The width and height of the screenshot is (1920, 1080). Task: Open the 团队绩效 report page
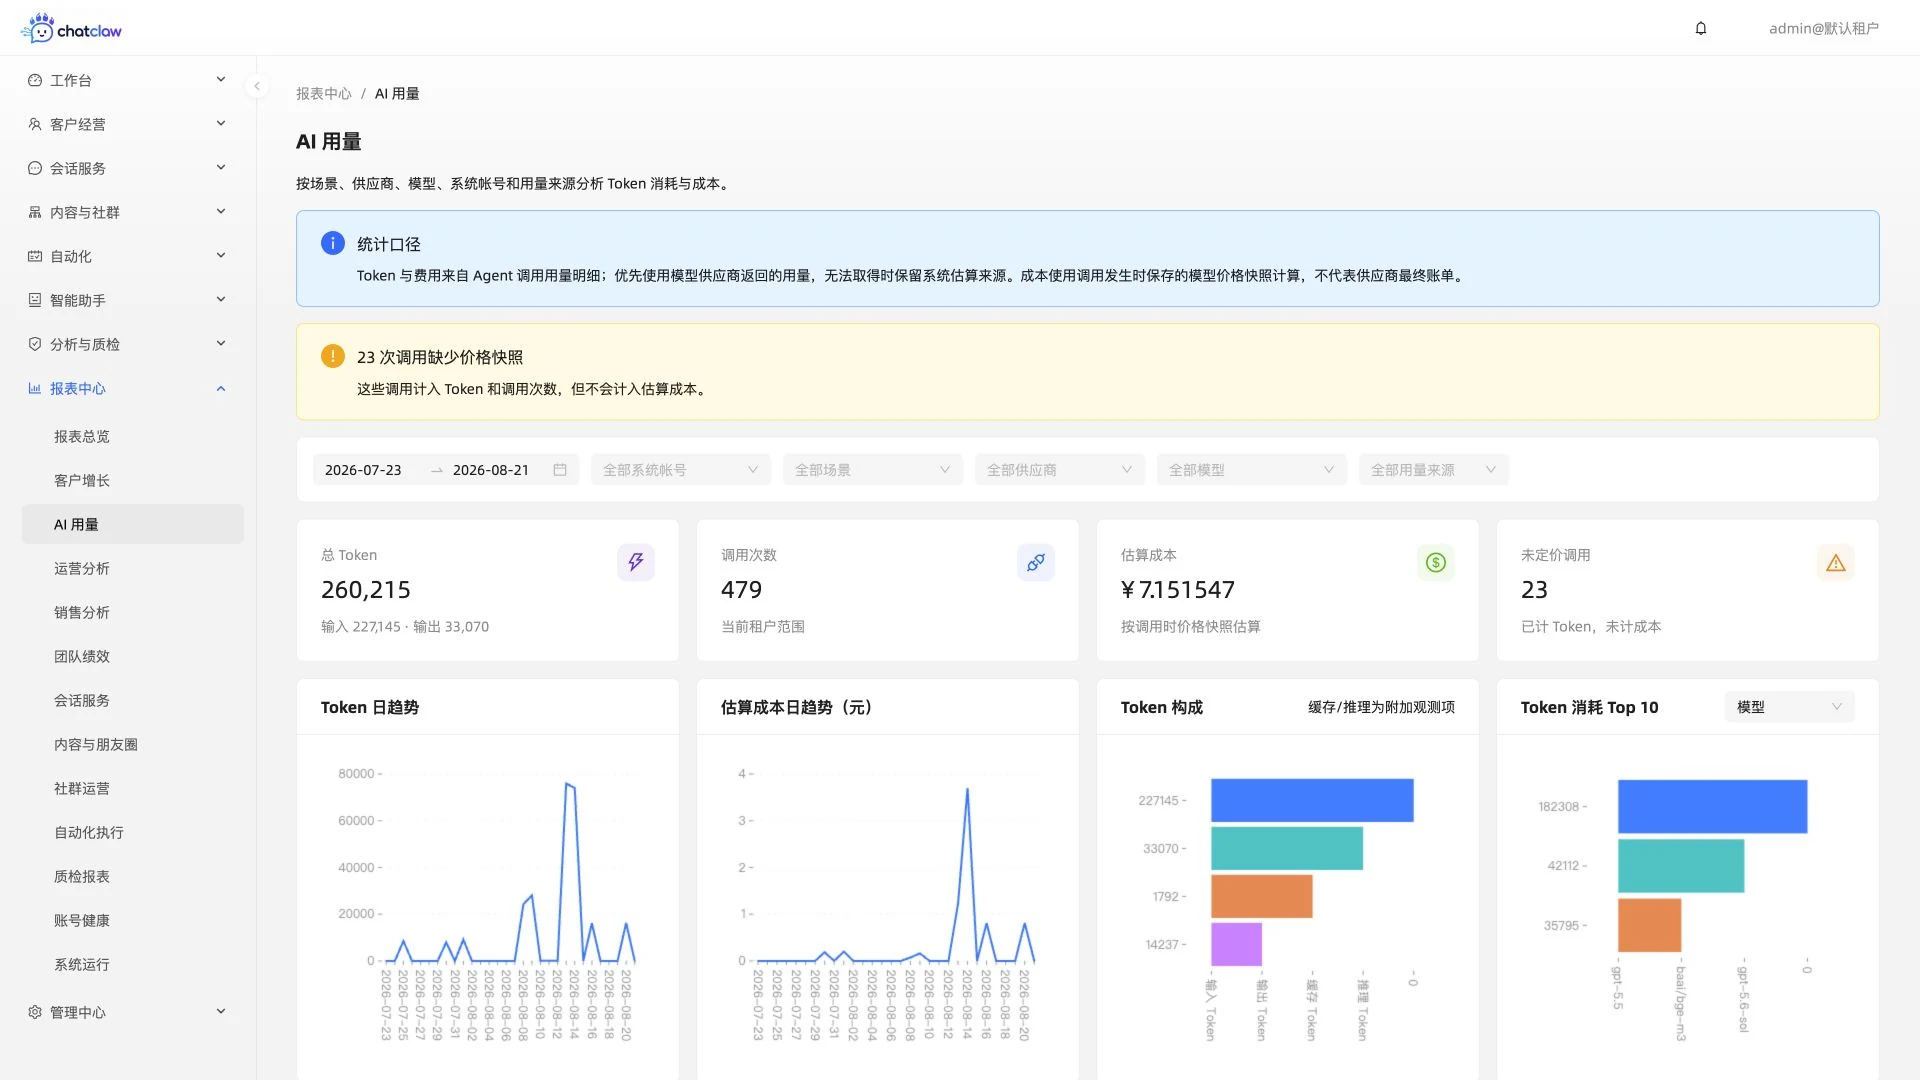pyautogui.click(x=133, y=656)
